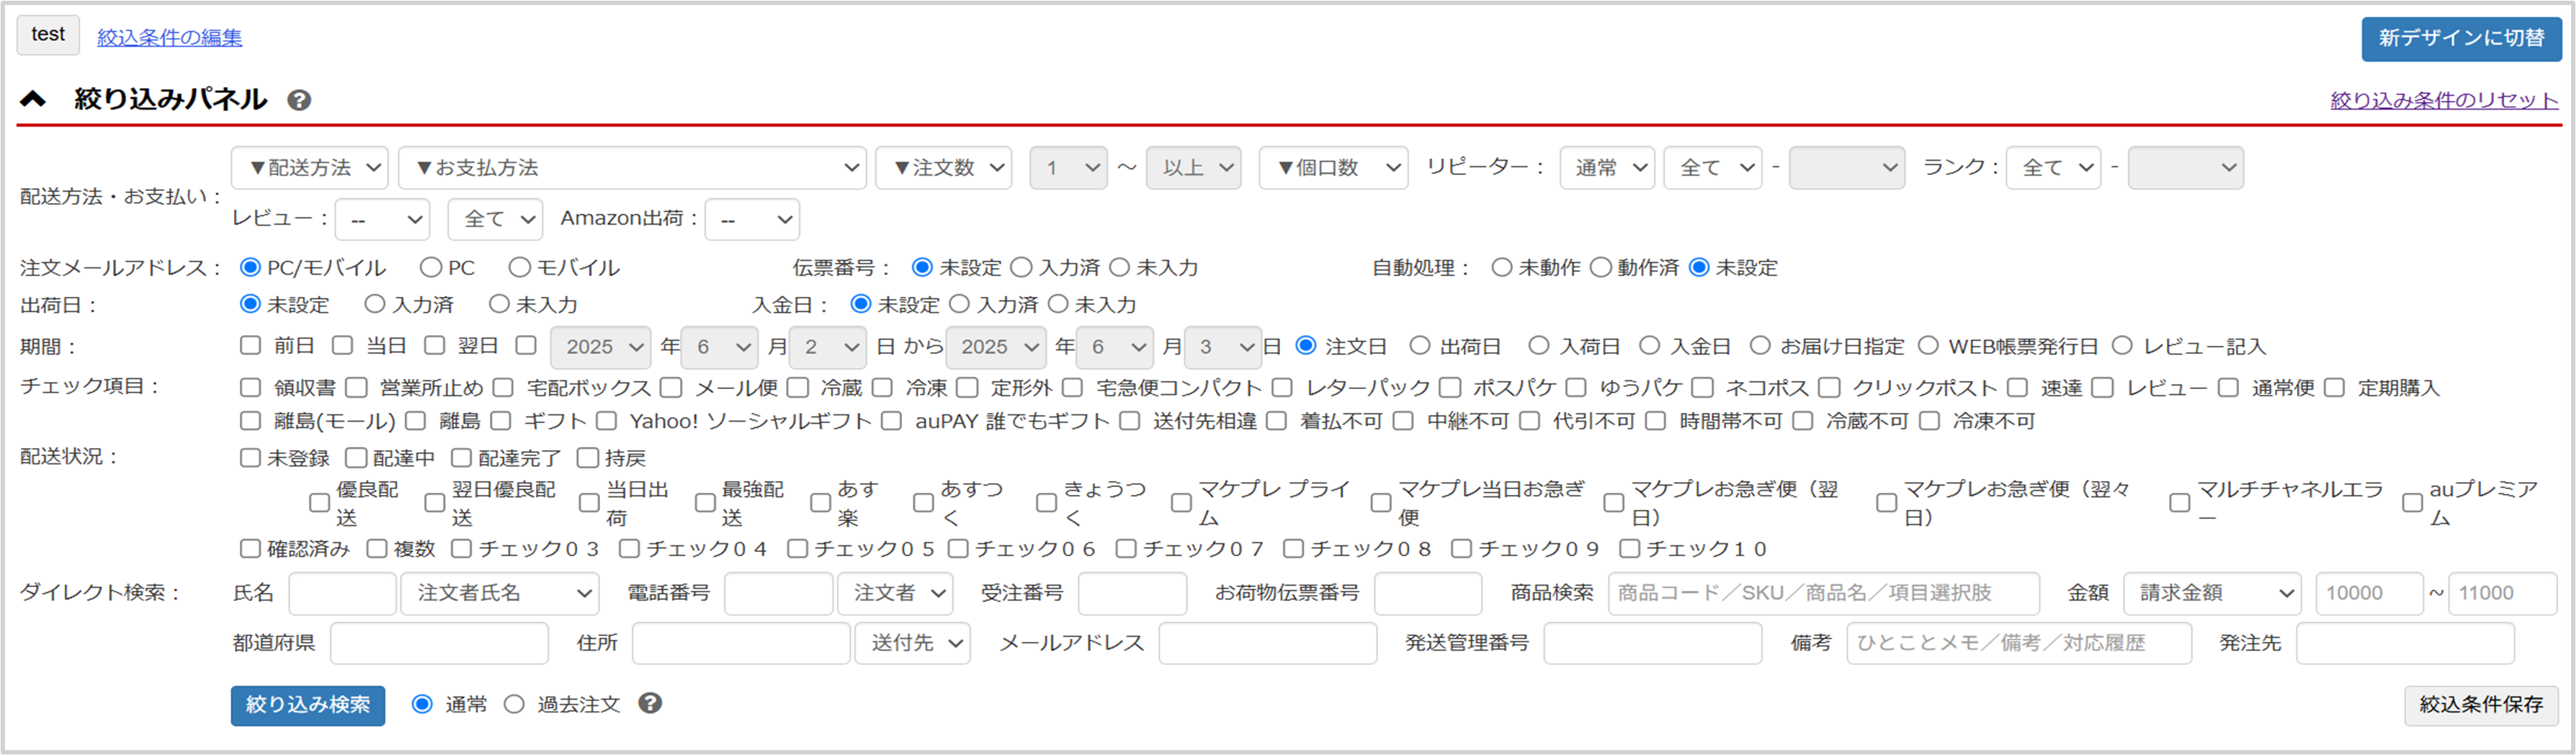
Task: Select モバイル radio for 注文メールアドレス
Action: click(x=519, y=268)
